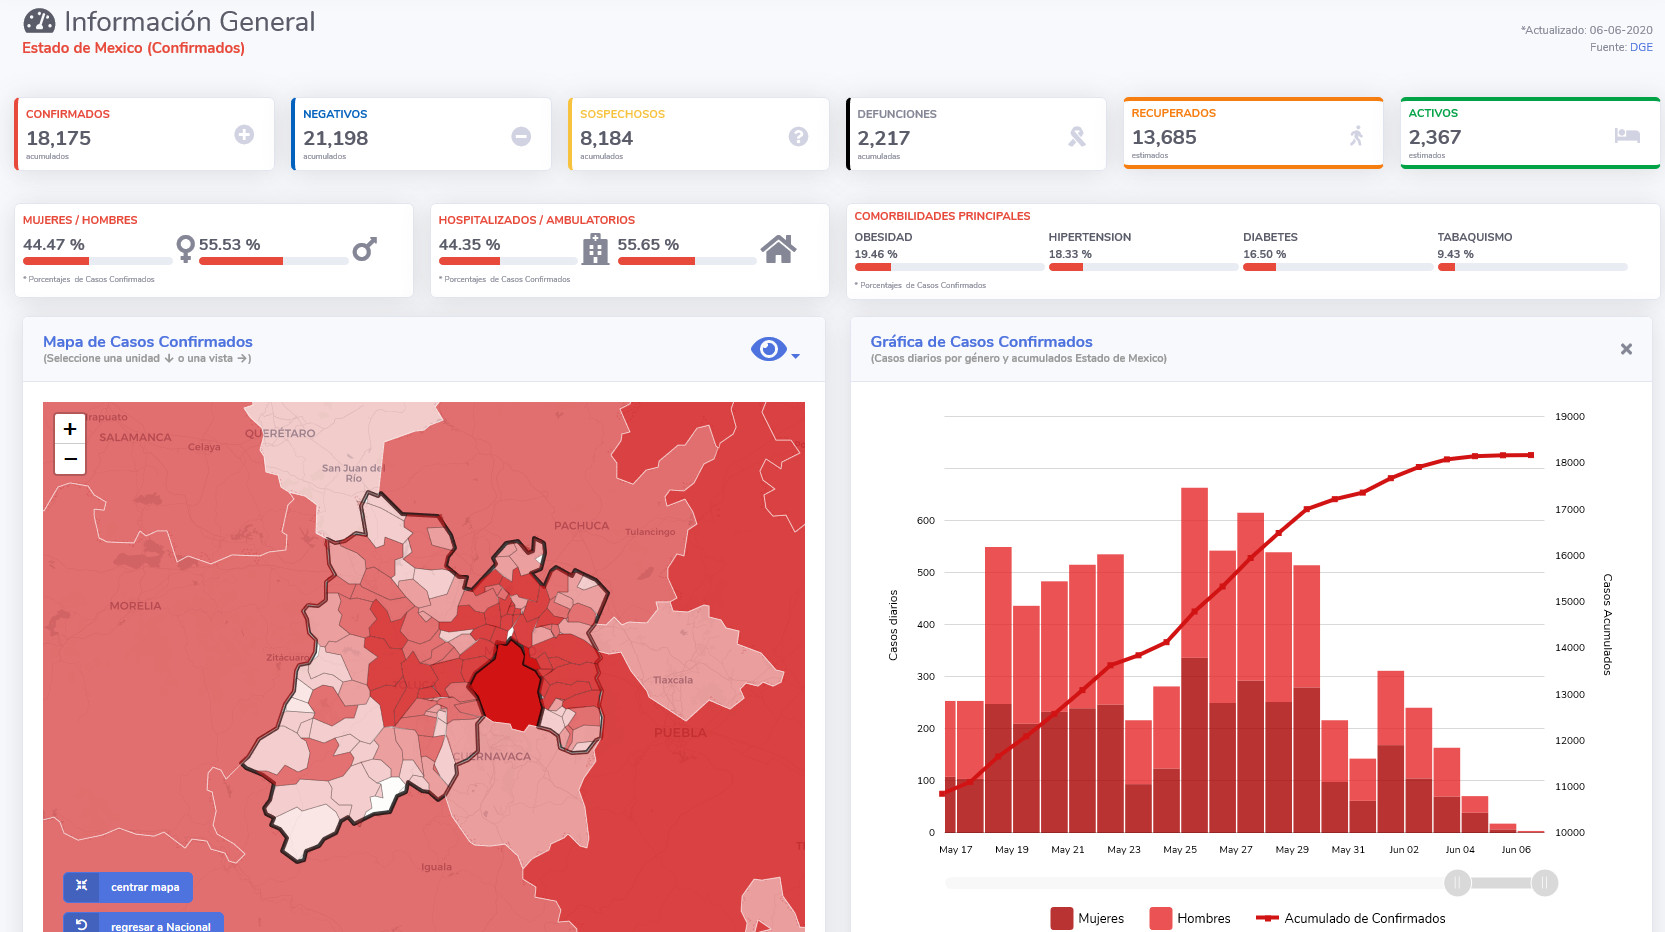This screenshot has height=932, width=1665.
Task: Toggle map visibility with the eye icon
Action: coord(768,349)
